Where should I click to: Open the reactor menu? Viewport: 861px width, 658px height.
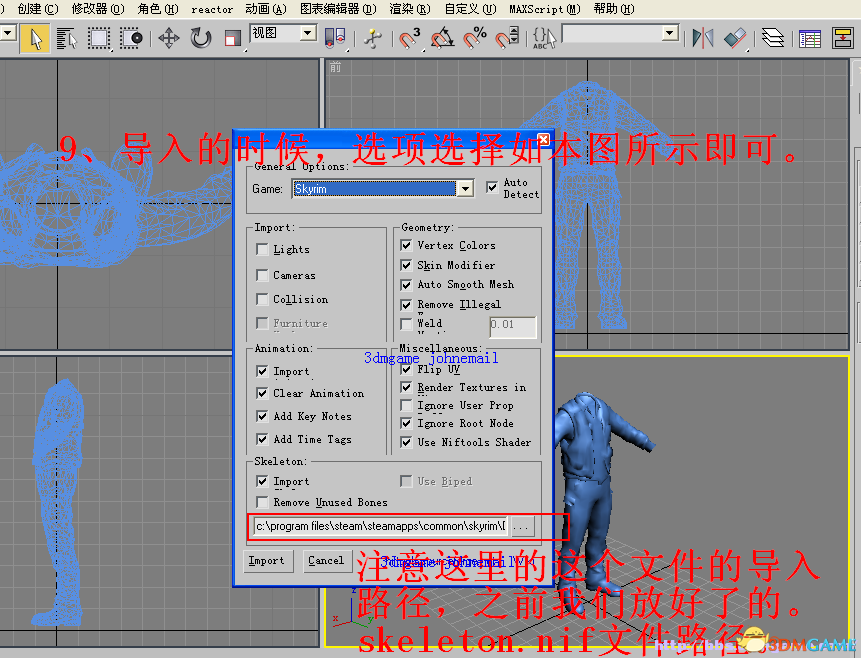click(212, 9)
